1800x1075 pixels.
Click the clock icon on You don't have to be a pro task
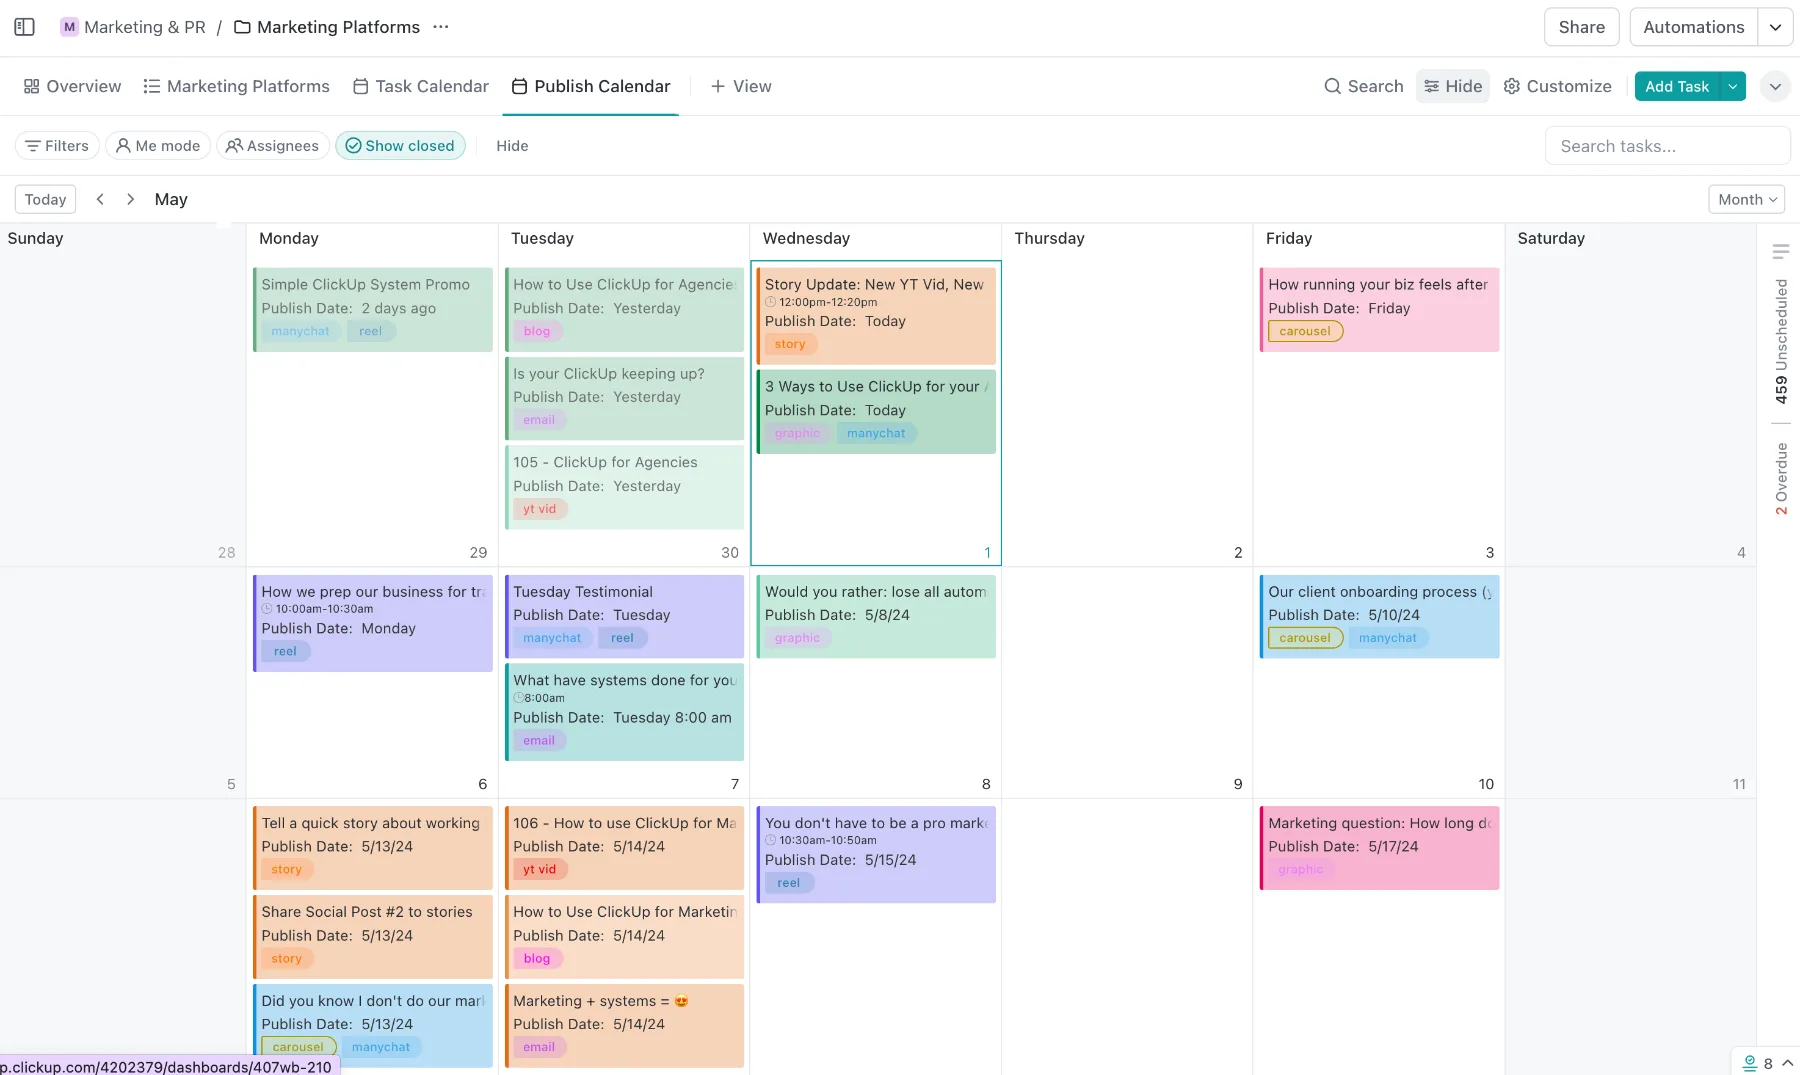770,841
